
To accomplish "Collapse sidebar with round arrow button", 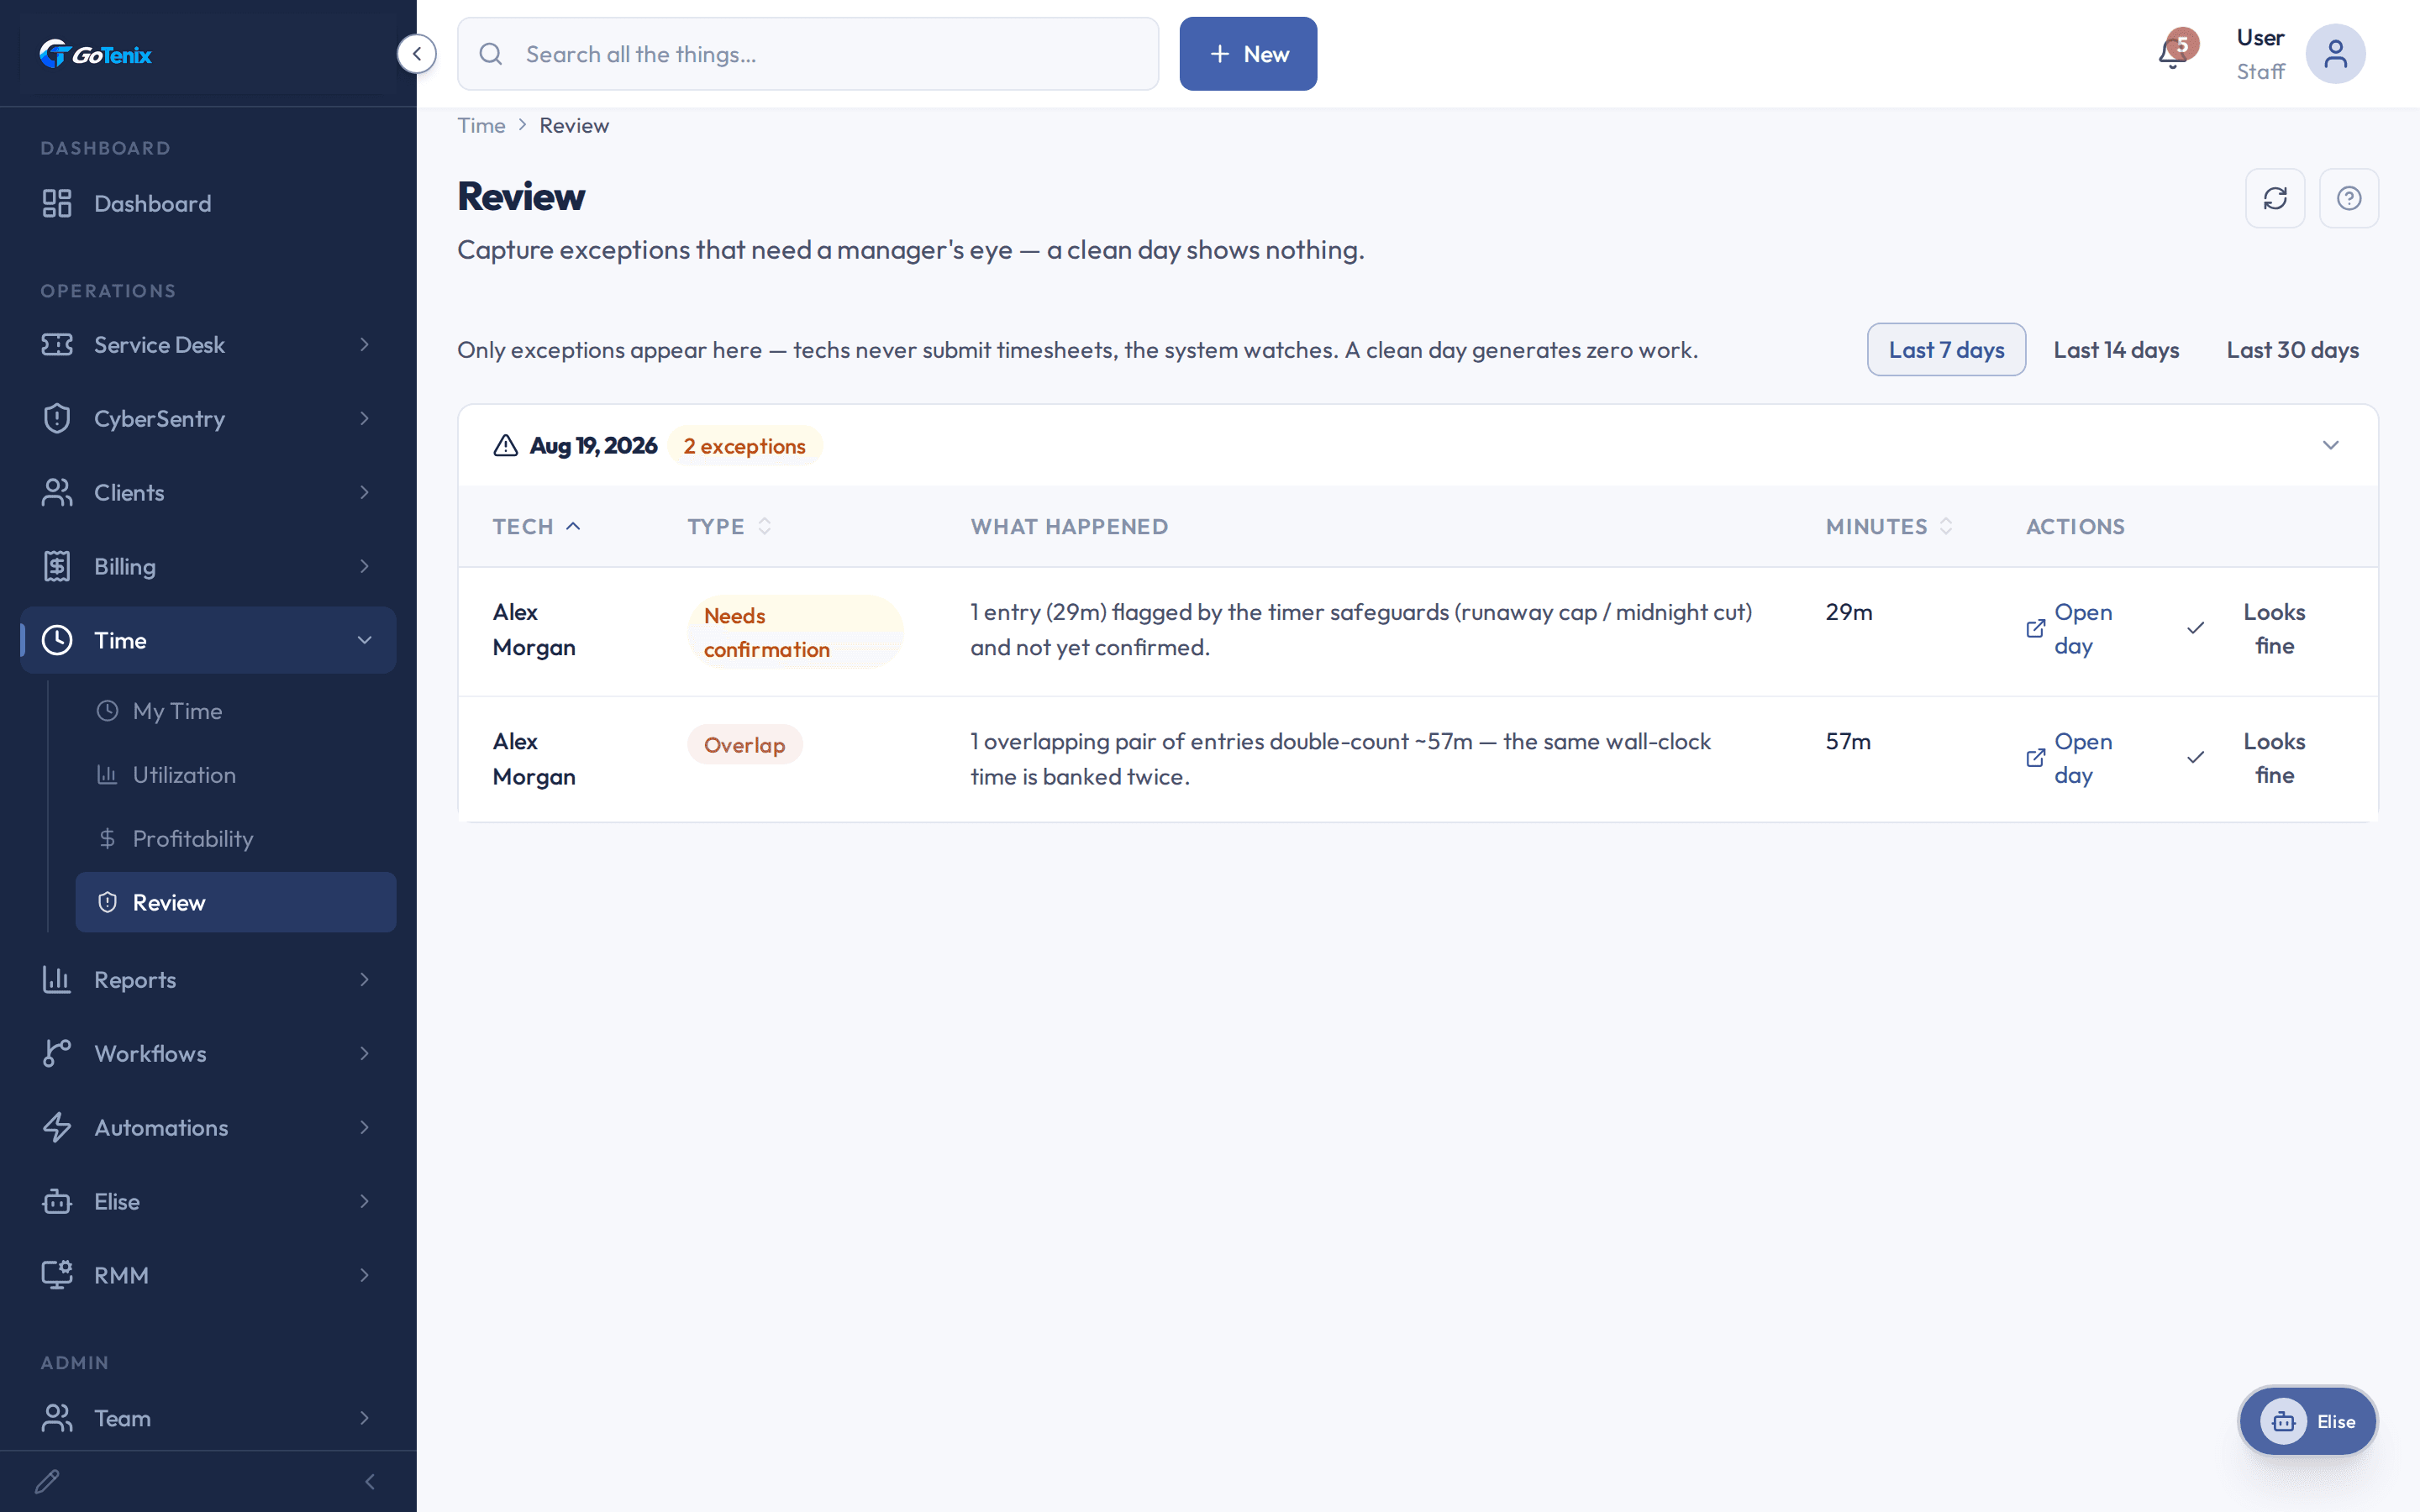I will [416, 54].
